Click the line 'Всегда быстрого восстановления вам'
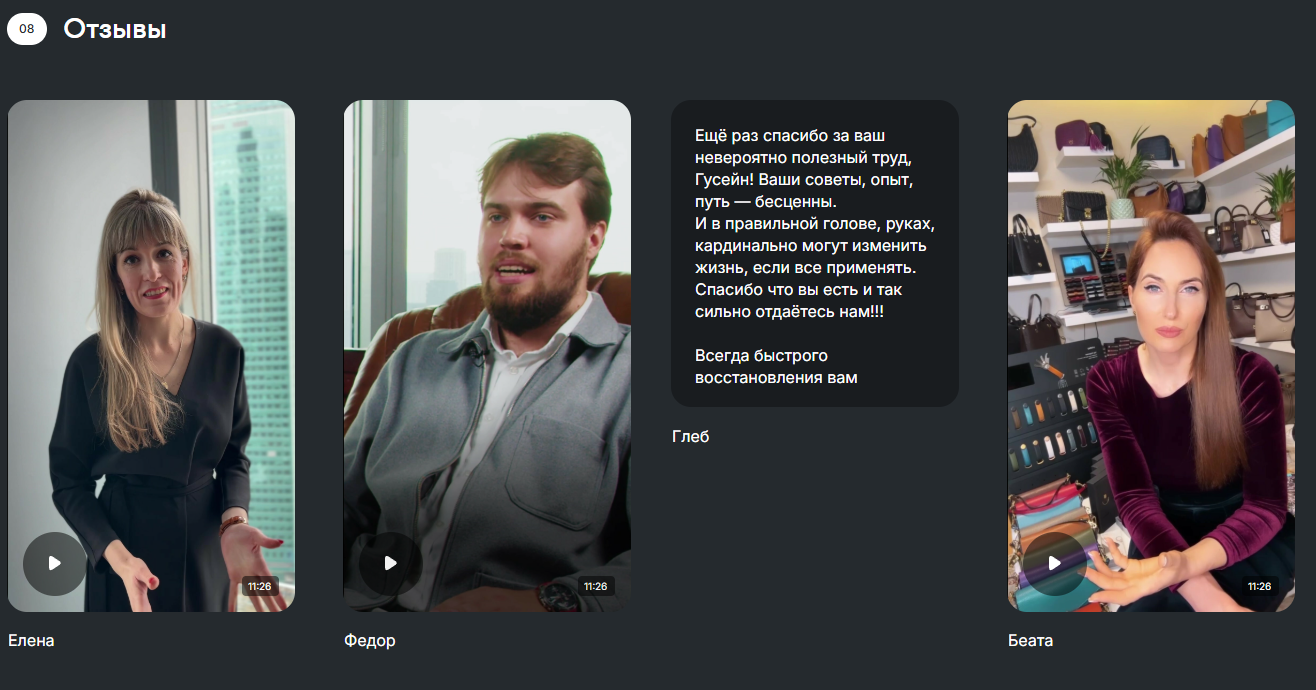The image size is (1316, 690). point(776,367)
